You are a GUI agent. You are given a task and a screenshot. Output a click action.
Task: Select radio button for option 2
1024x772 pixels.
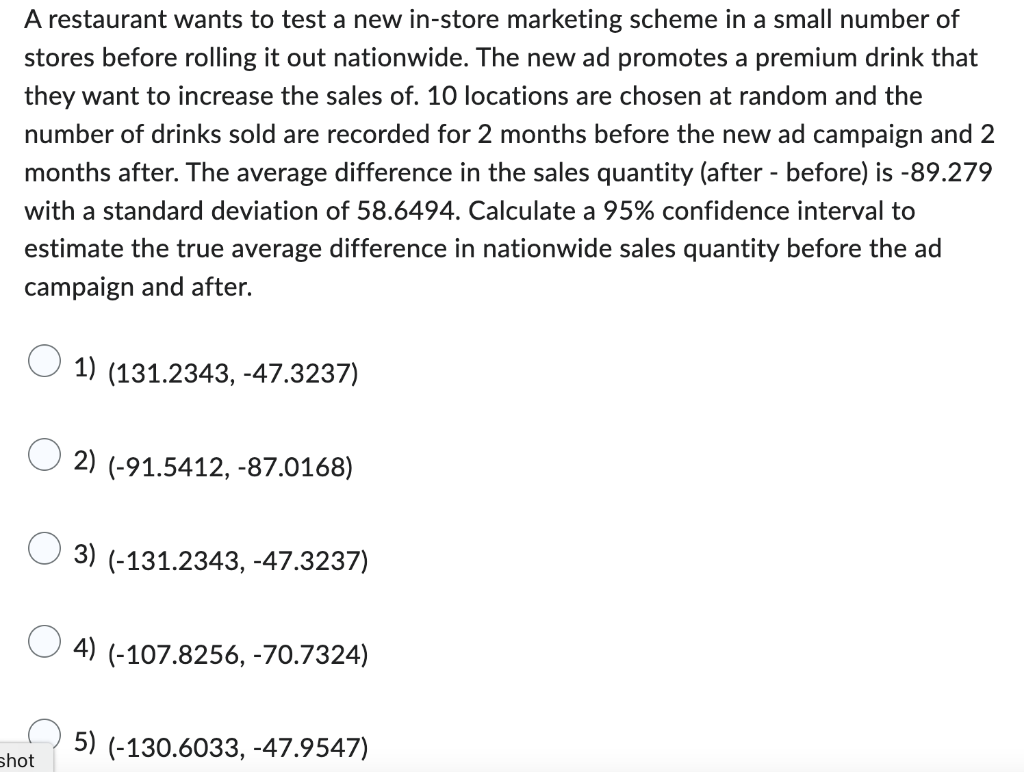pos(43,457)
